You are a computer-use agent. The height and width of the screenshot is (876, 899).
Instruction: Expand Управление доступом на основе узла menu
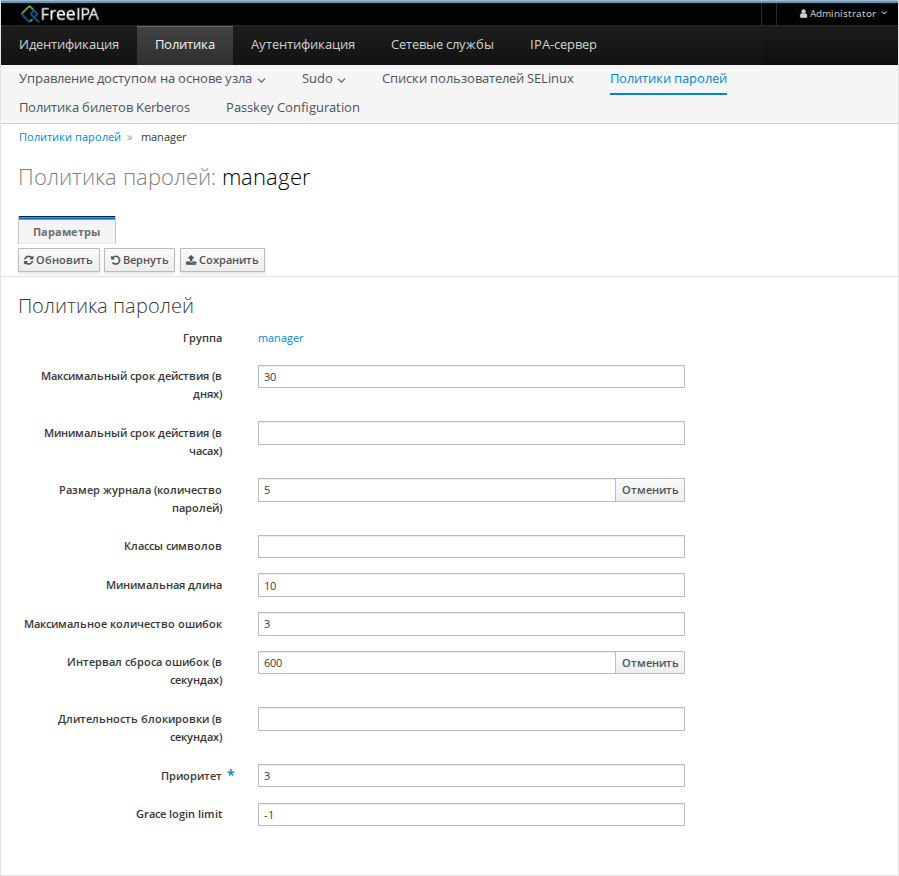[142, 78]
